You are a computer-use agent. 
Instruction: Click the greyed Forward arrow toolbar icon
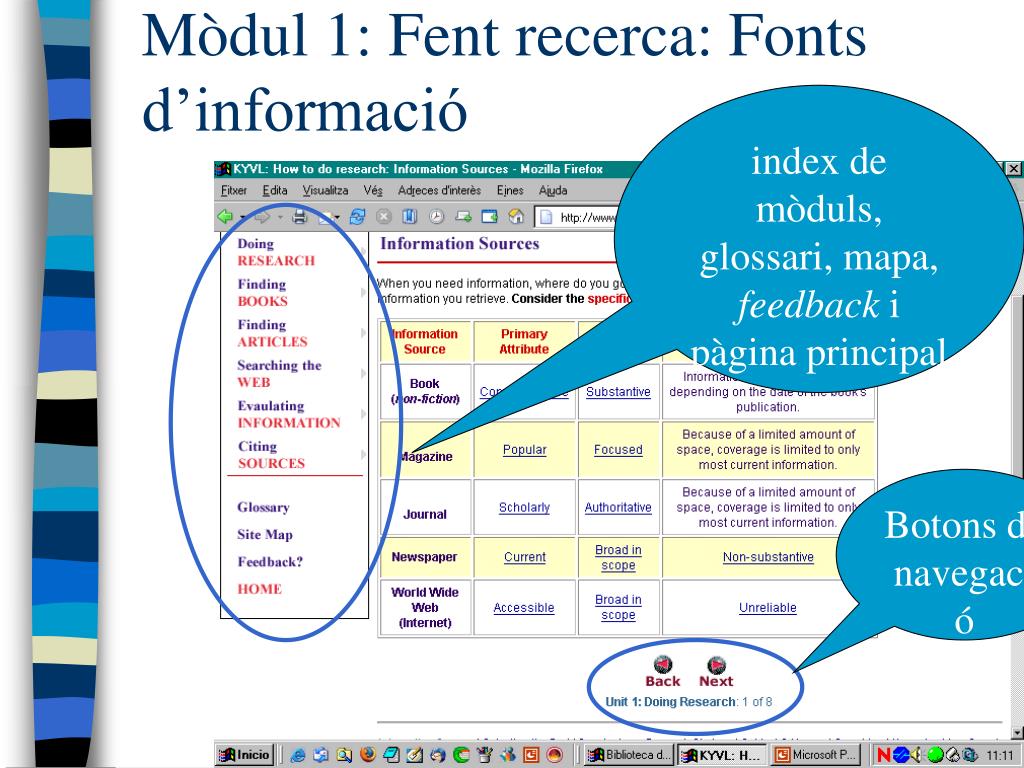(x=262, y=217)
